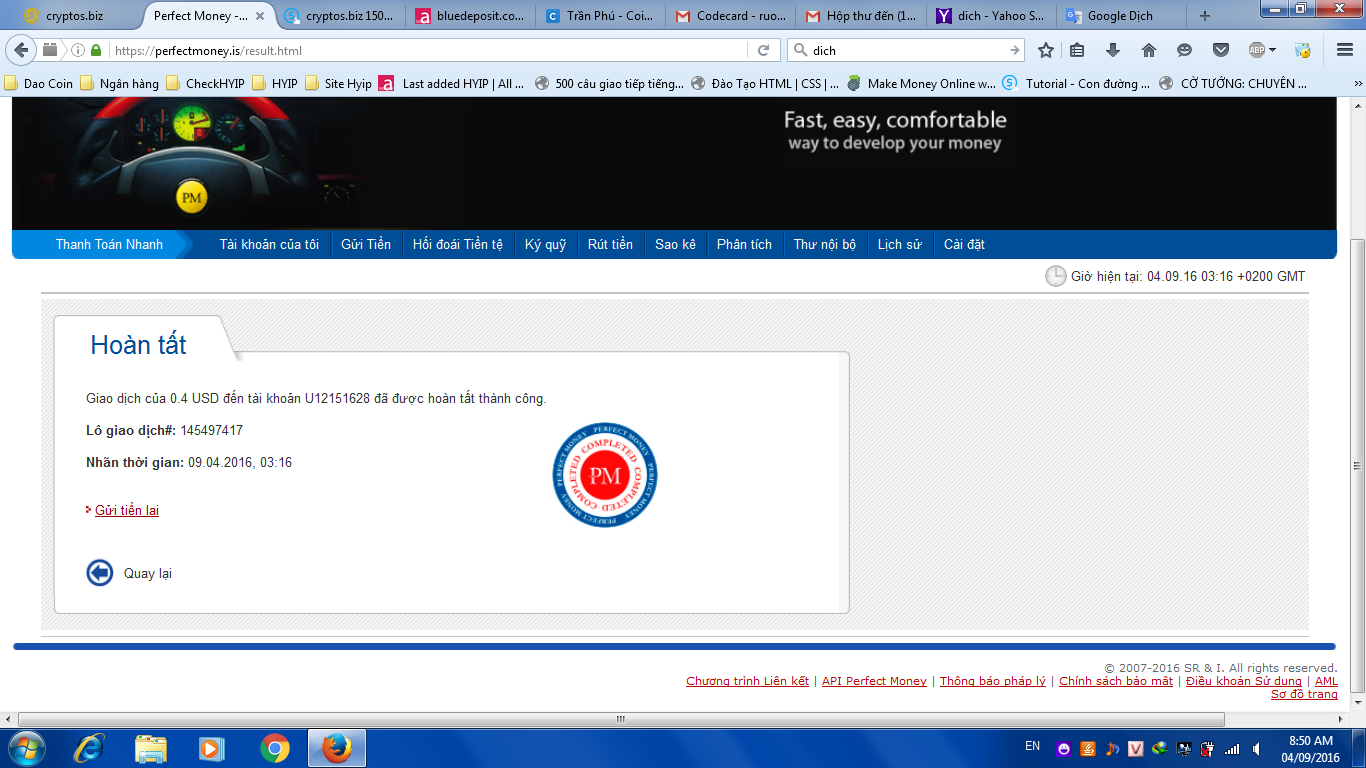Open Windows Explorer from the taskbar
The image size is (1366, 768).
(x=151, y=748)
